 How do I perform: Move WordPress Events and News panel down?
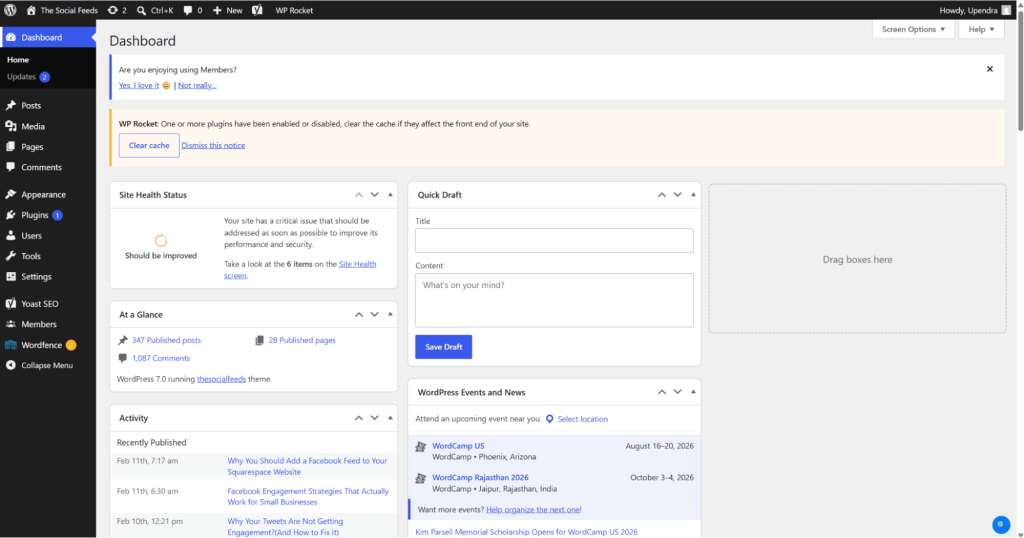[x=677, y=392]
